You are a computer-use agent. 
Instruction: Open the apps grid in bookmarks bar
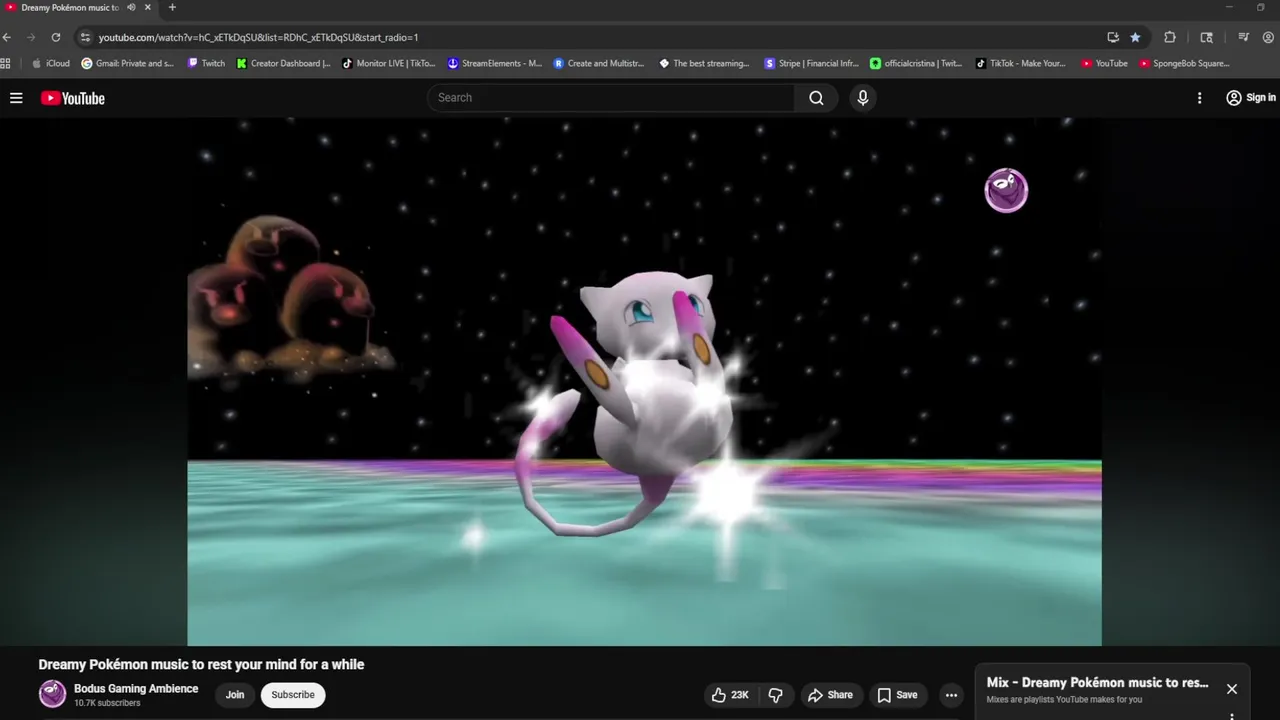coord(5,63)
